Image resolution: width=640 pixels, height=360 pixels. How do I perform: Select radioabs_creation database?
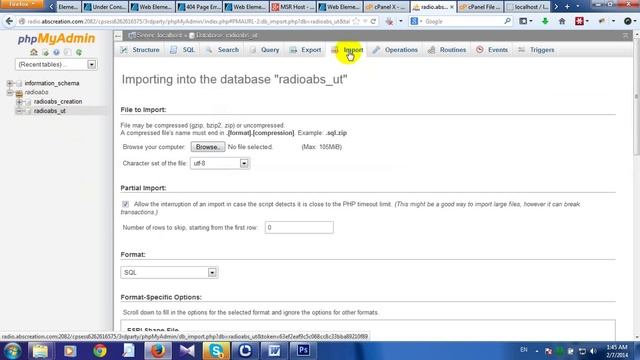[58, 102]
